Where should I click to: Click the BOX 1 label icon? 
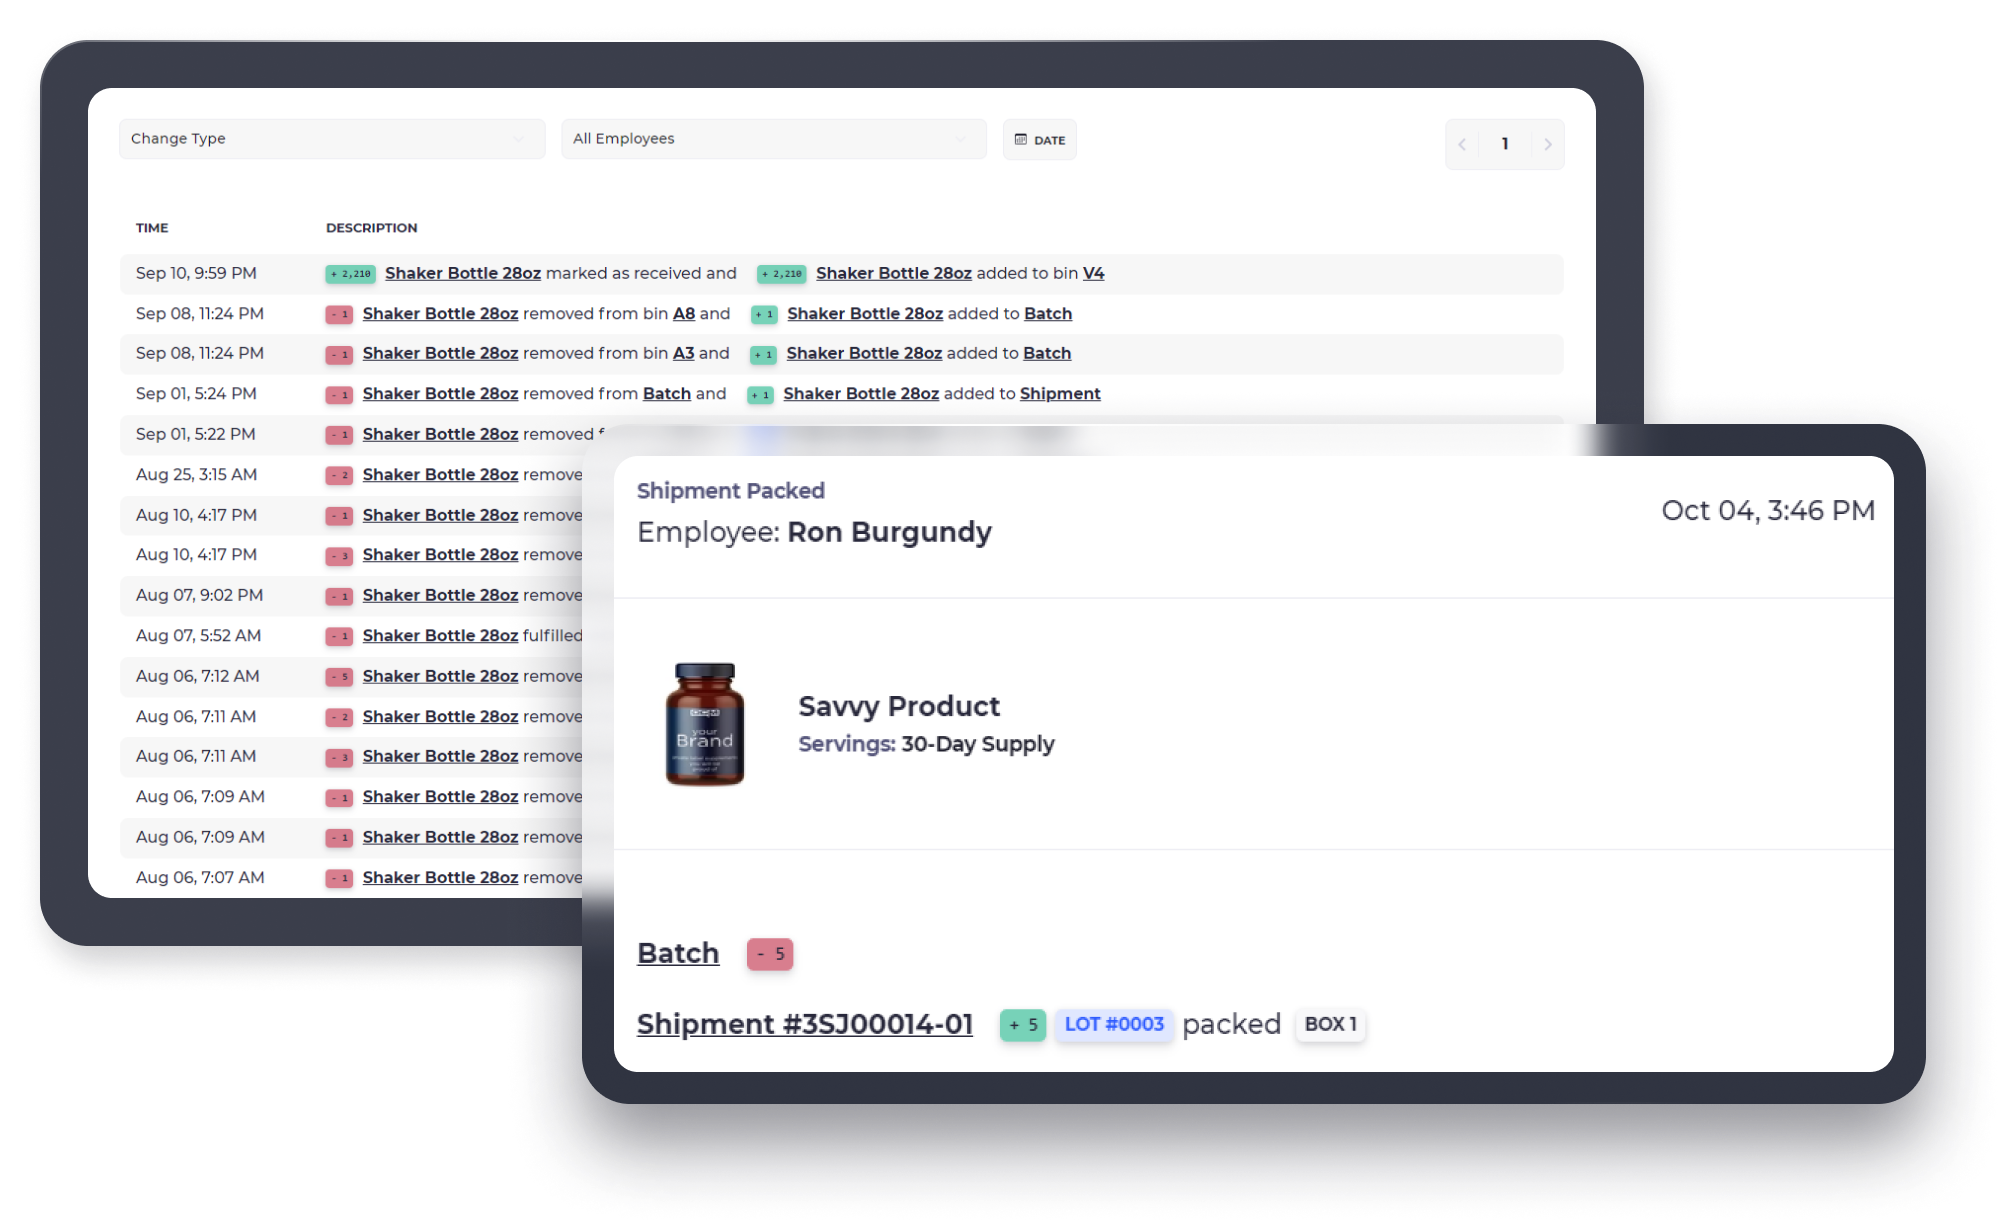[1331, 1023]
